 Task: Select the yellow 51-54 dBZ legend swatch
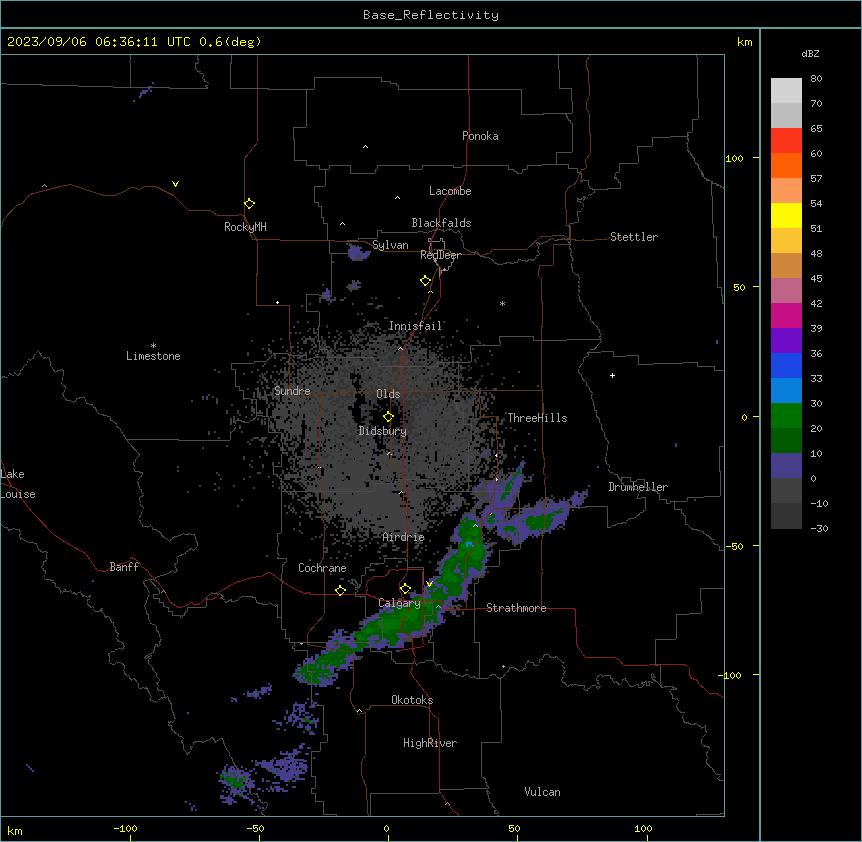[786, 216]
